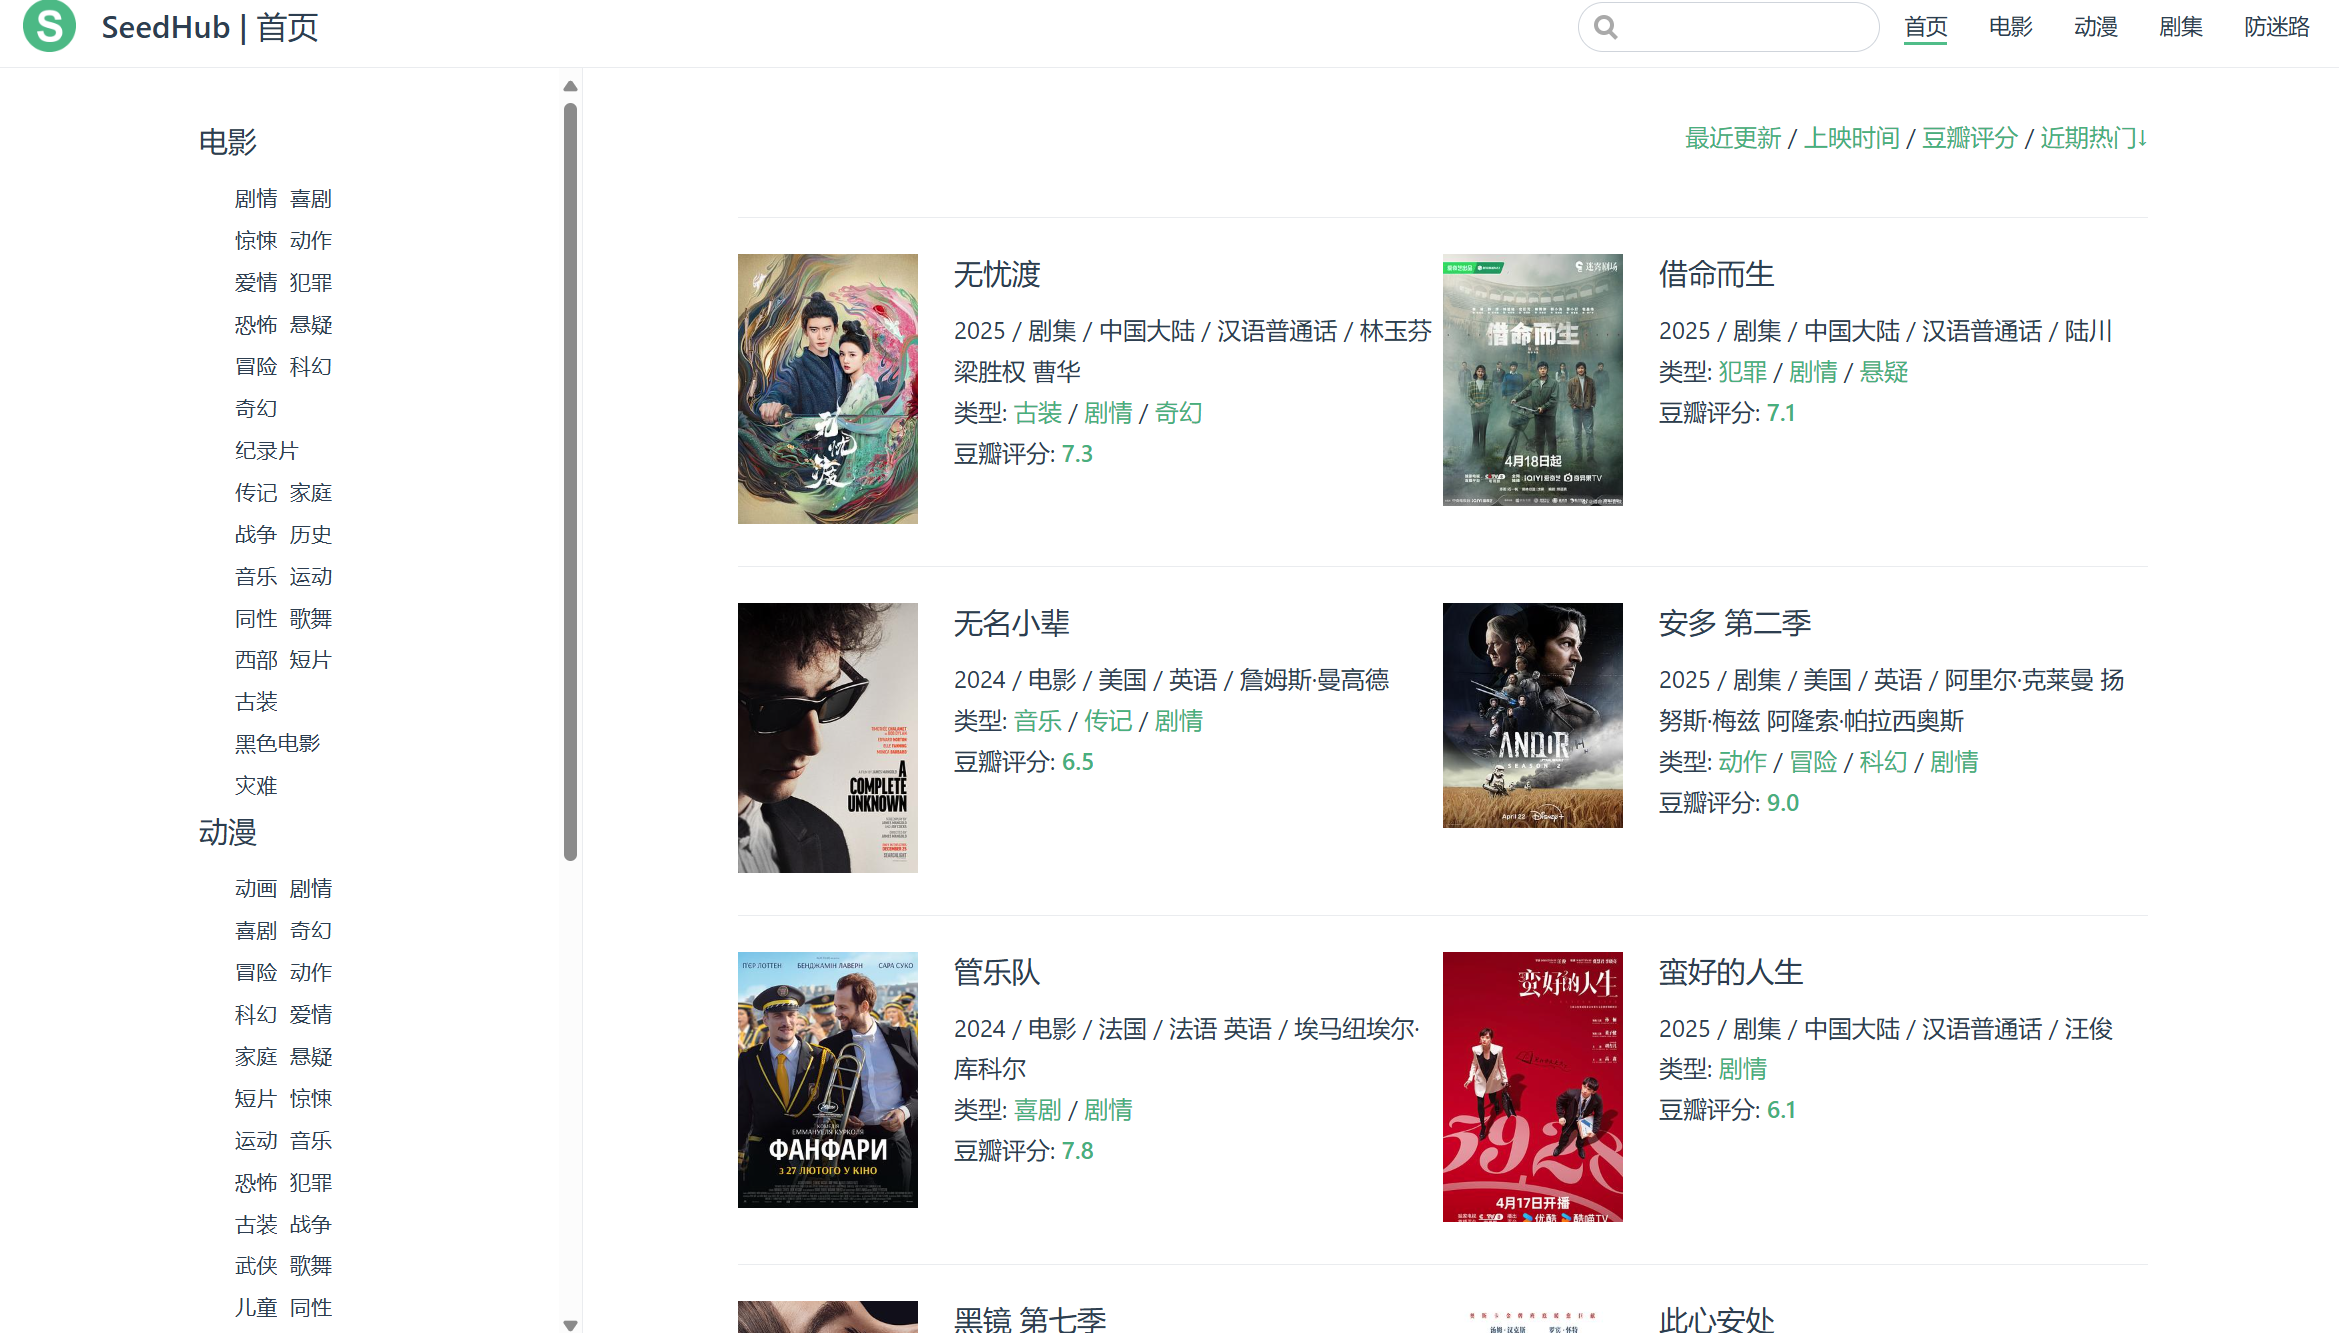This screenshot has width=2339, height=1333.
Task: Open the 动漫 nav item in header
Action: pos(2095,27)
